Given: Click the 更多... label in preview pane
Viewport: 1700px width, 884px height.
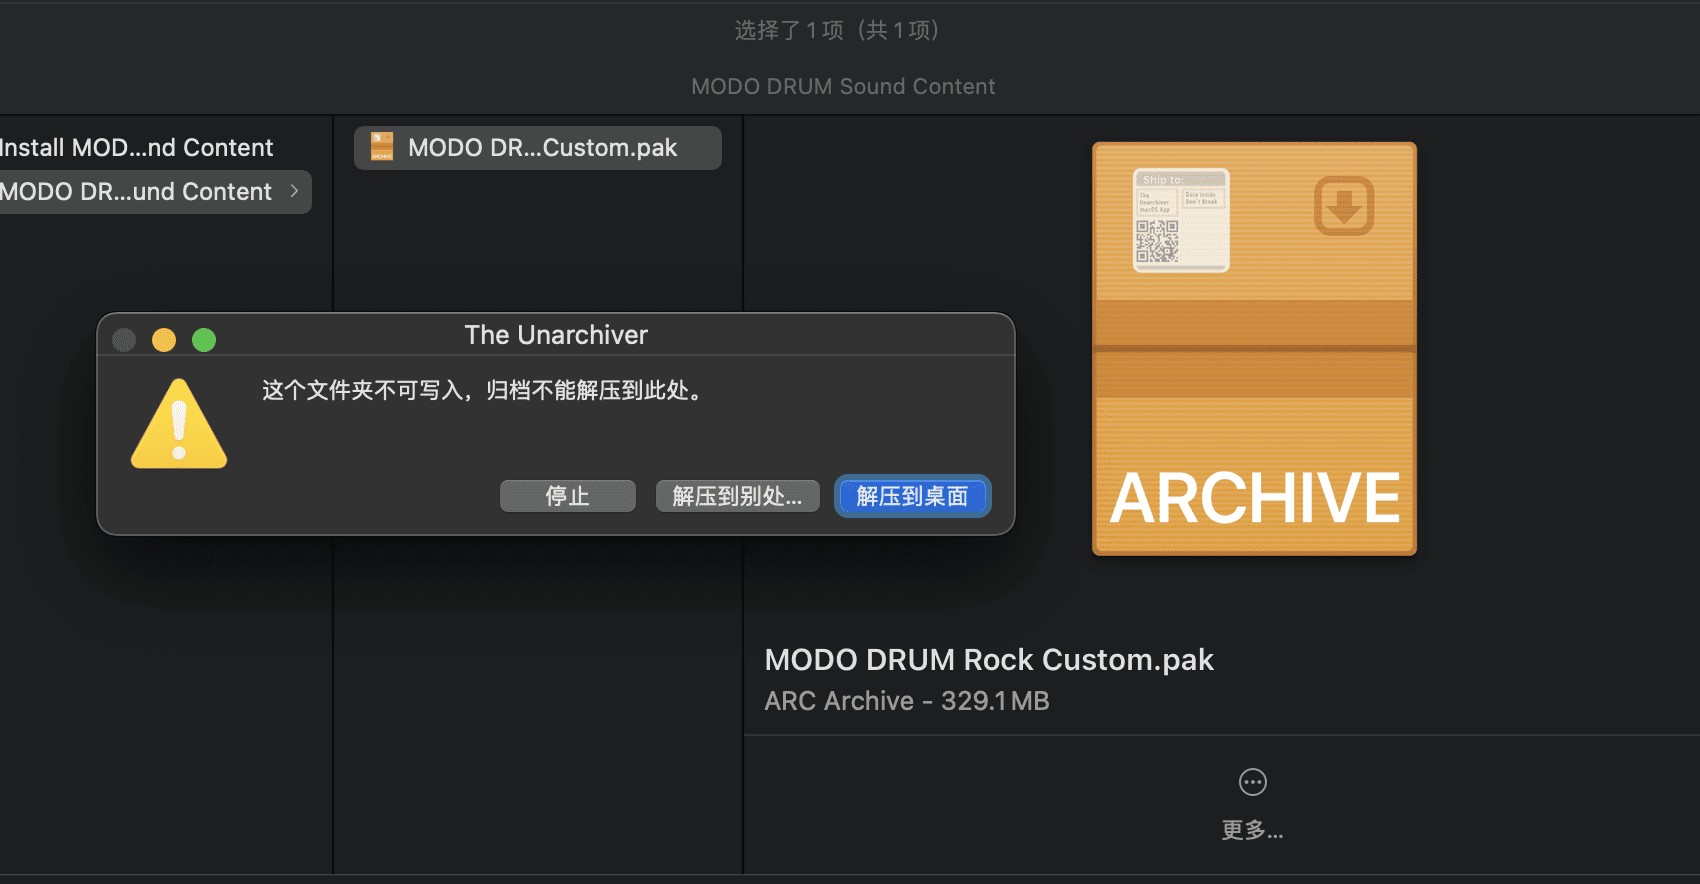Looking at the screenshot, I should (1252, 830).
